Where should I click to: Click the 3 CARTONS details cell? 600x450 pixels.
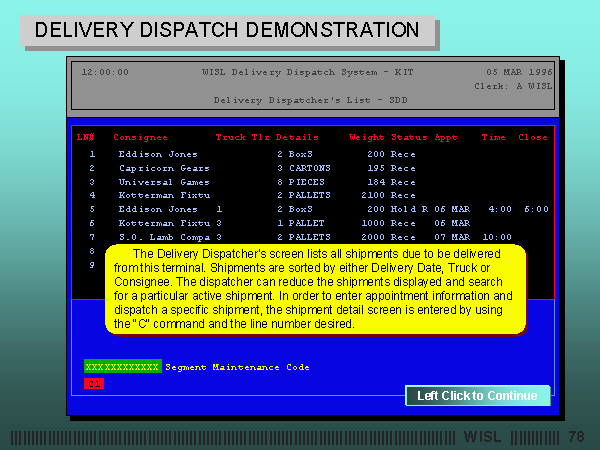[304, 168]
